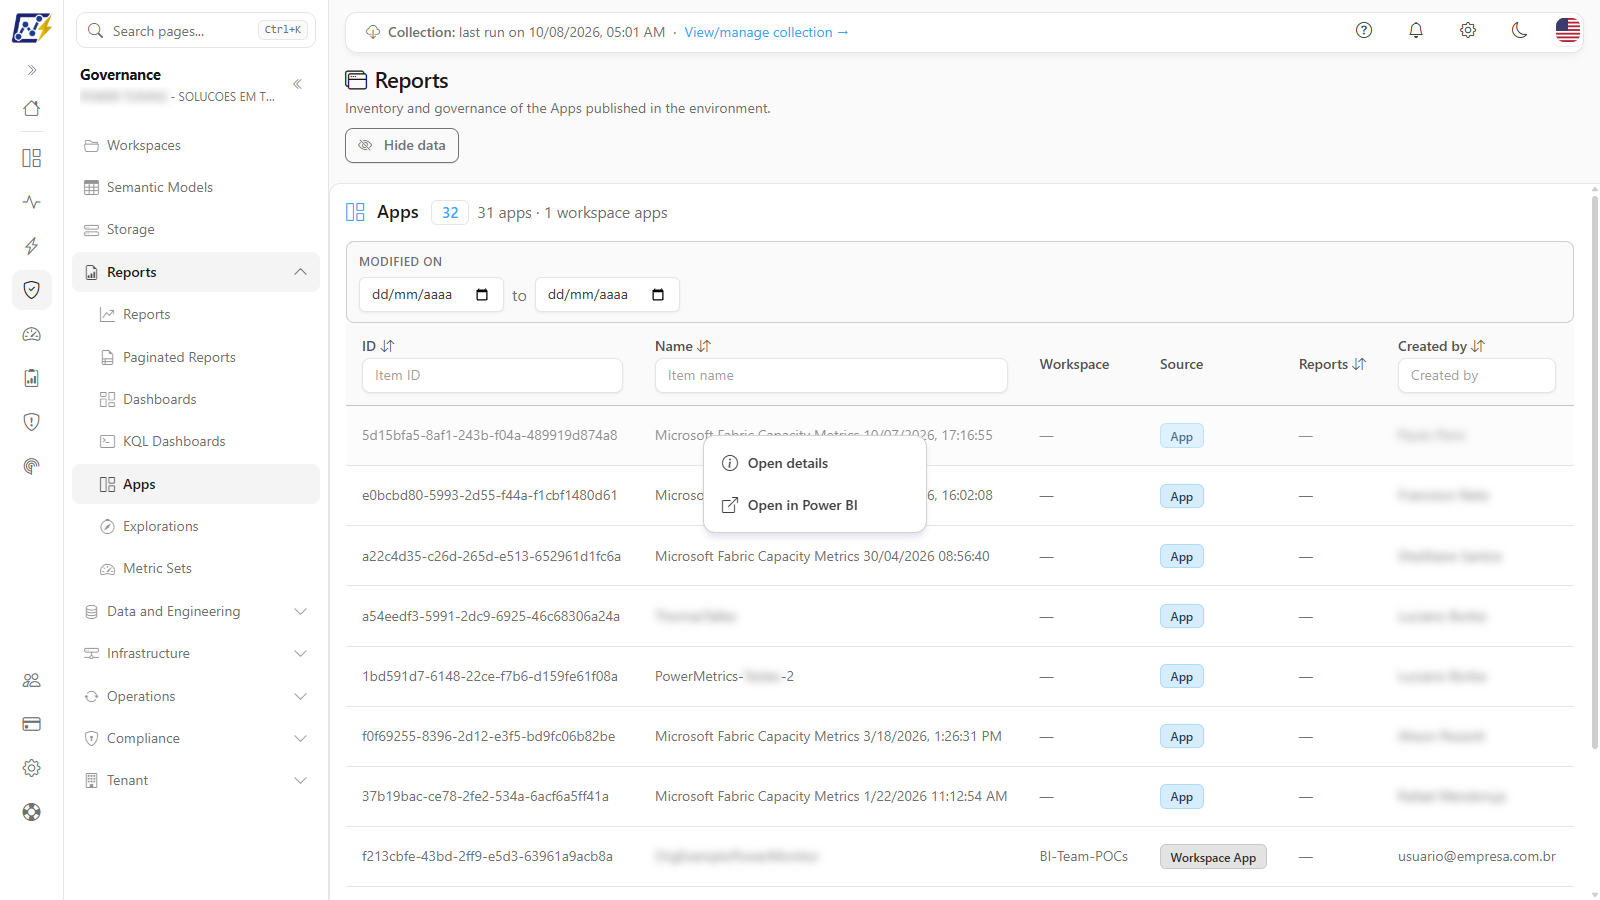Screen dimensions: 1600x900
Task: Open Workspaces in the sidebar
Action: point(196,146)
